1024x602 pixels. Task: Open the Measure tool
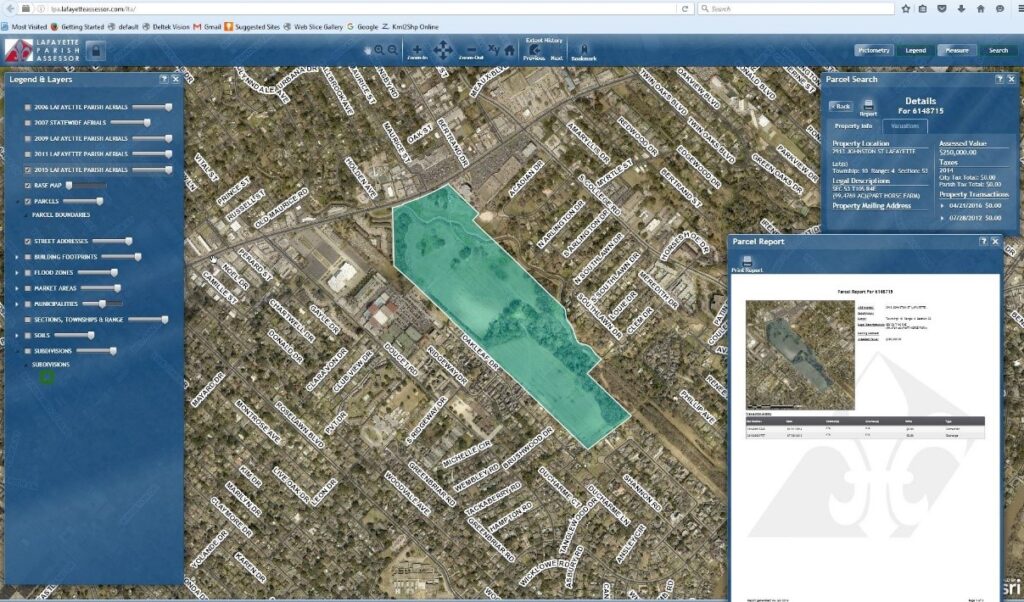[957, 50]
